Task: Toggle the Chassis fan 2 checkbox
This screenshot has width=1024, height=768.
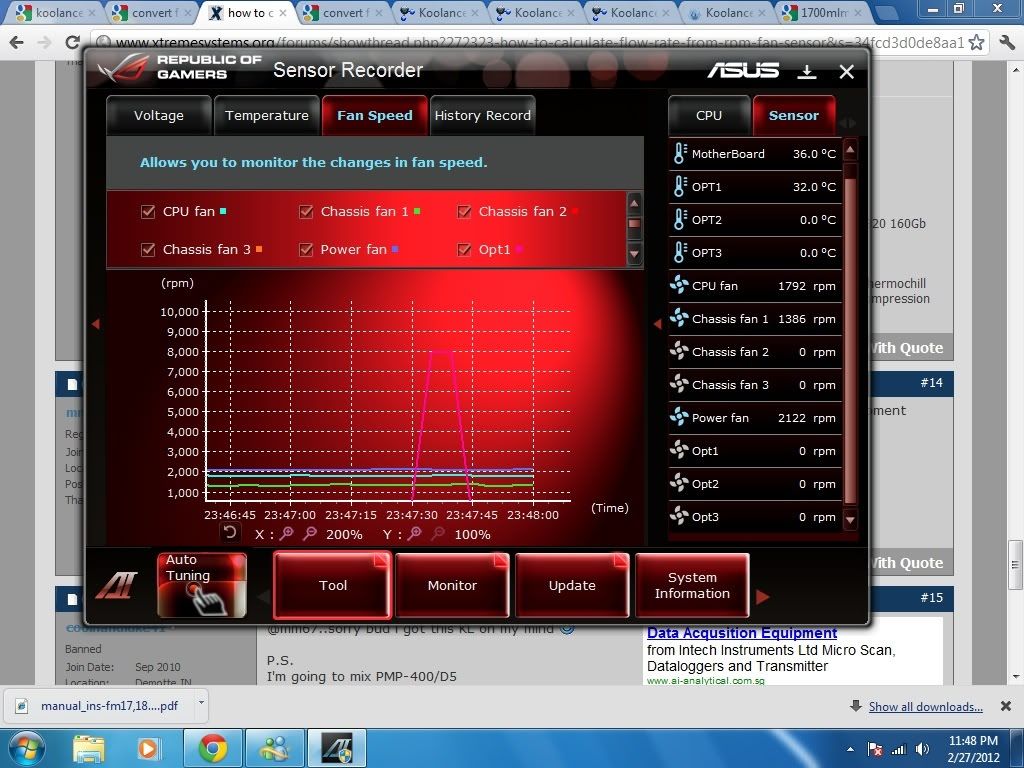Action: [464, 212]
